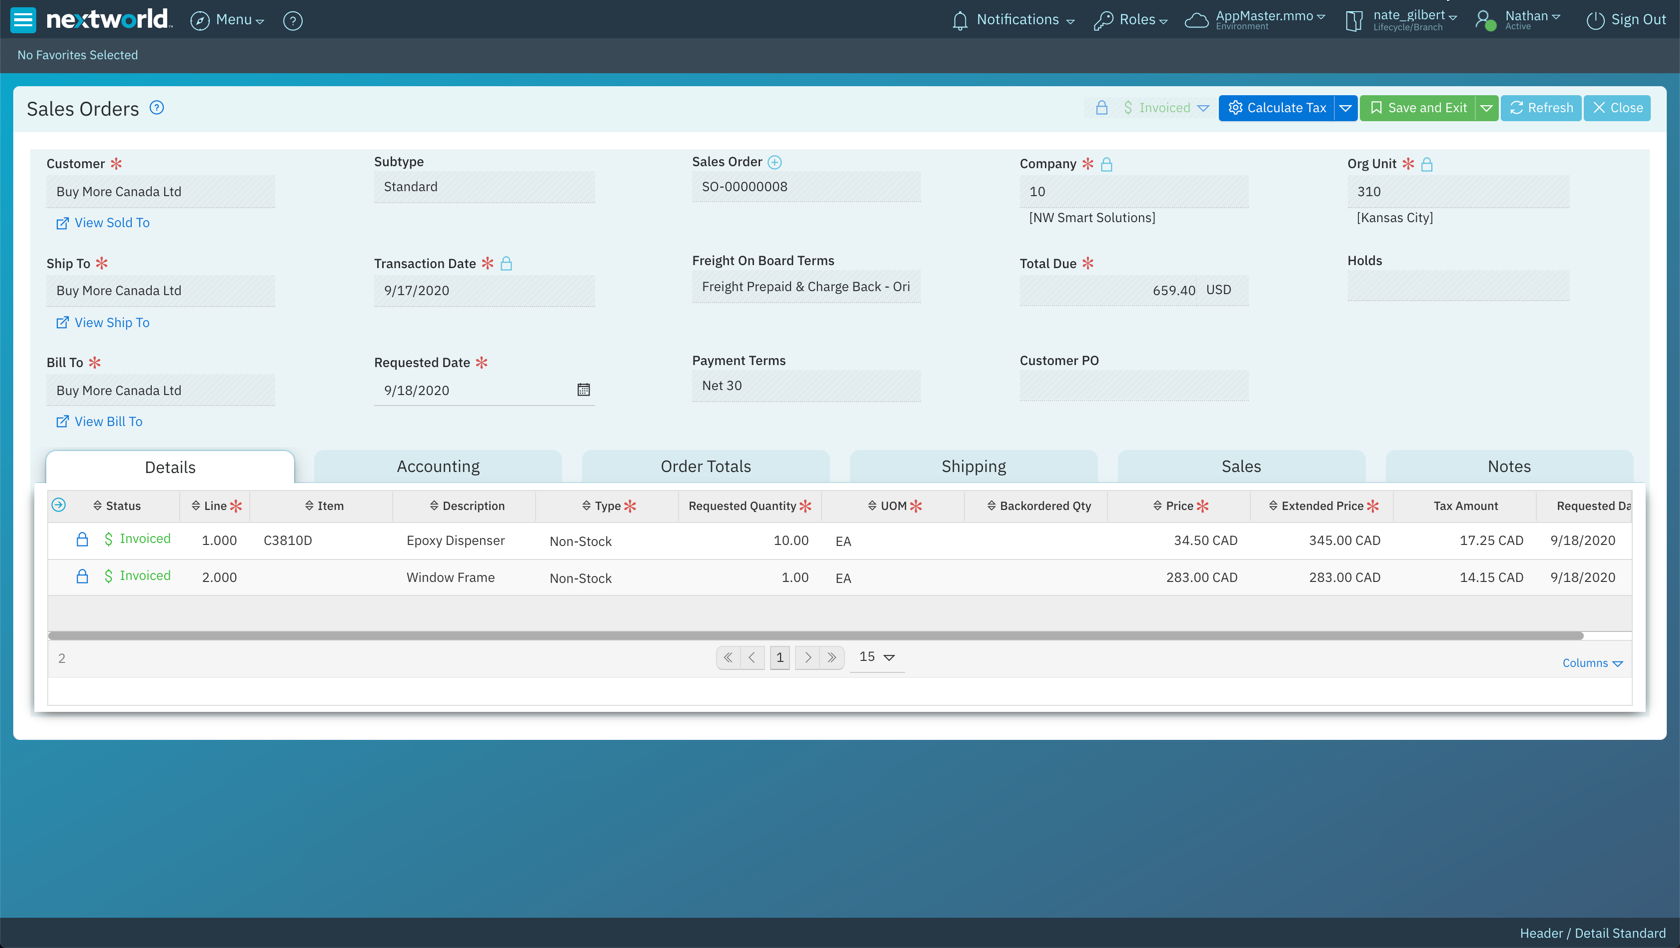
Task: Click the header lock icon beside Invoiced
Action: [x=1102, y=108]
